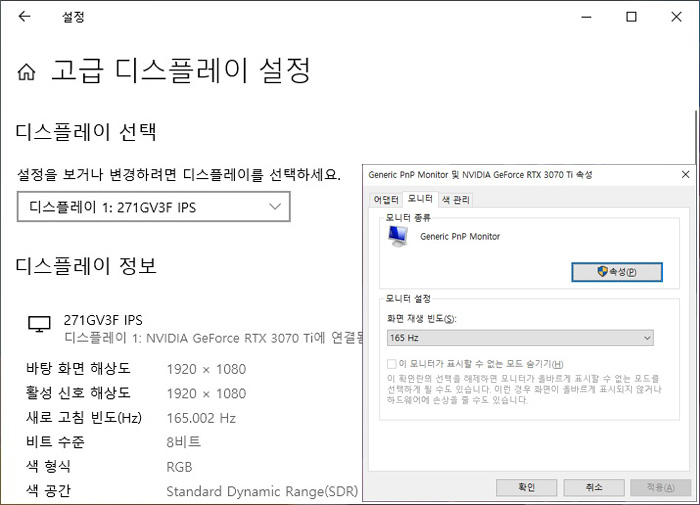Expand the 화면 재생 빈도 165 Hz dropdown
Viewport: 700px width, 505px height.
coord(520,338)
